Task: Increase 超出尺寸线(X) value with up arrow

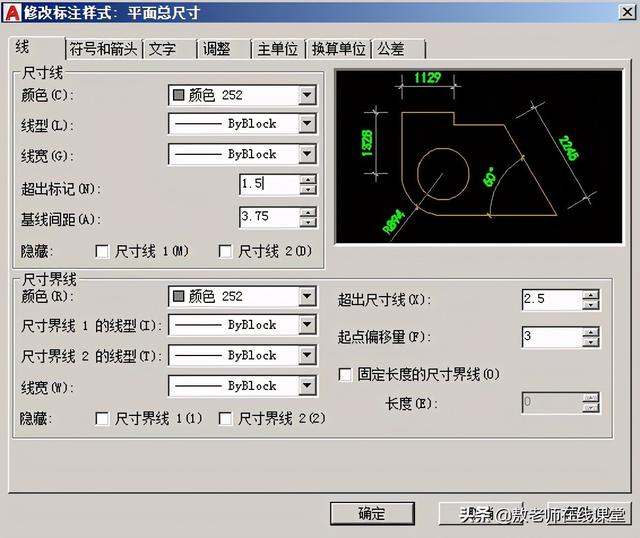Action: pyautogui.click(x=591, y=295)
